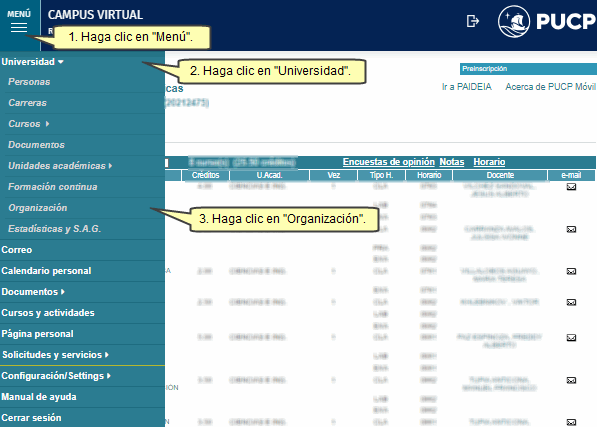Click the Preinscripción bar
Screen dimensions: 597x427
pos(528,69)
